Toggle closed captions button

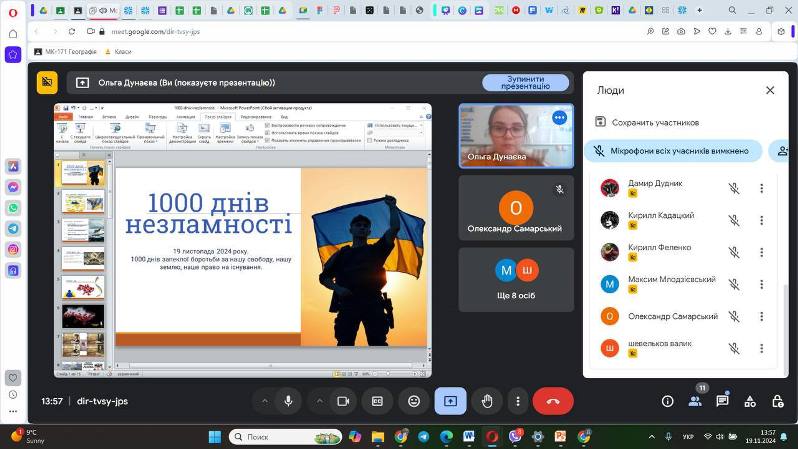[377, 401]
